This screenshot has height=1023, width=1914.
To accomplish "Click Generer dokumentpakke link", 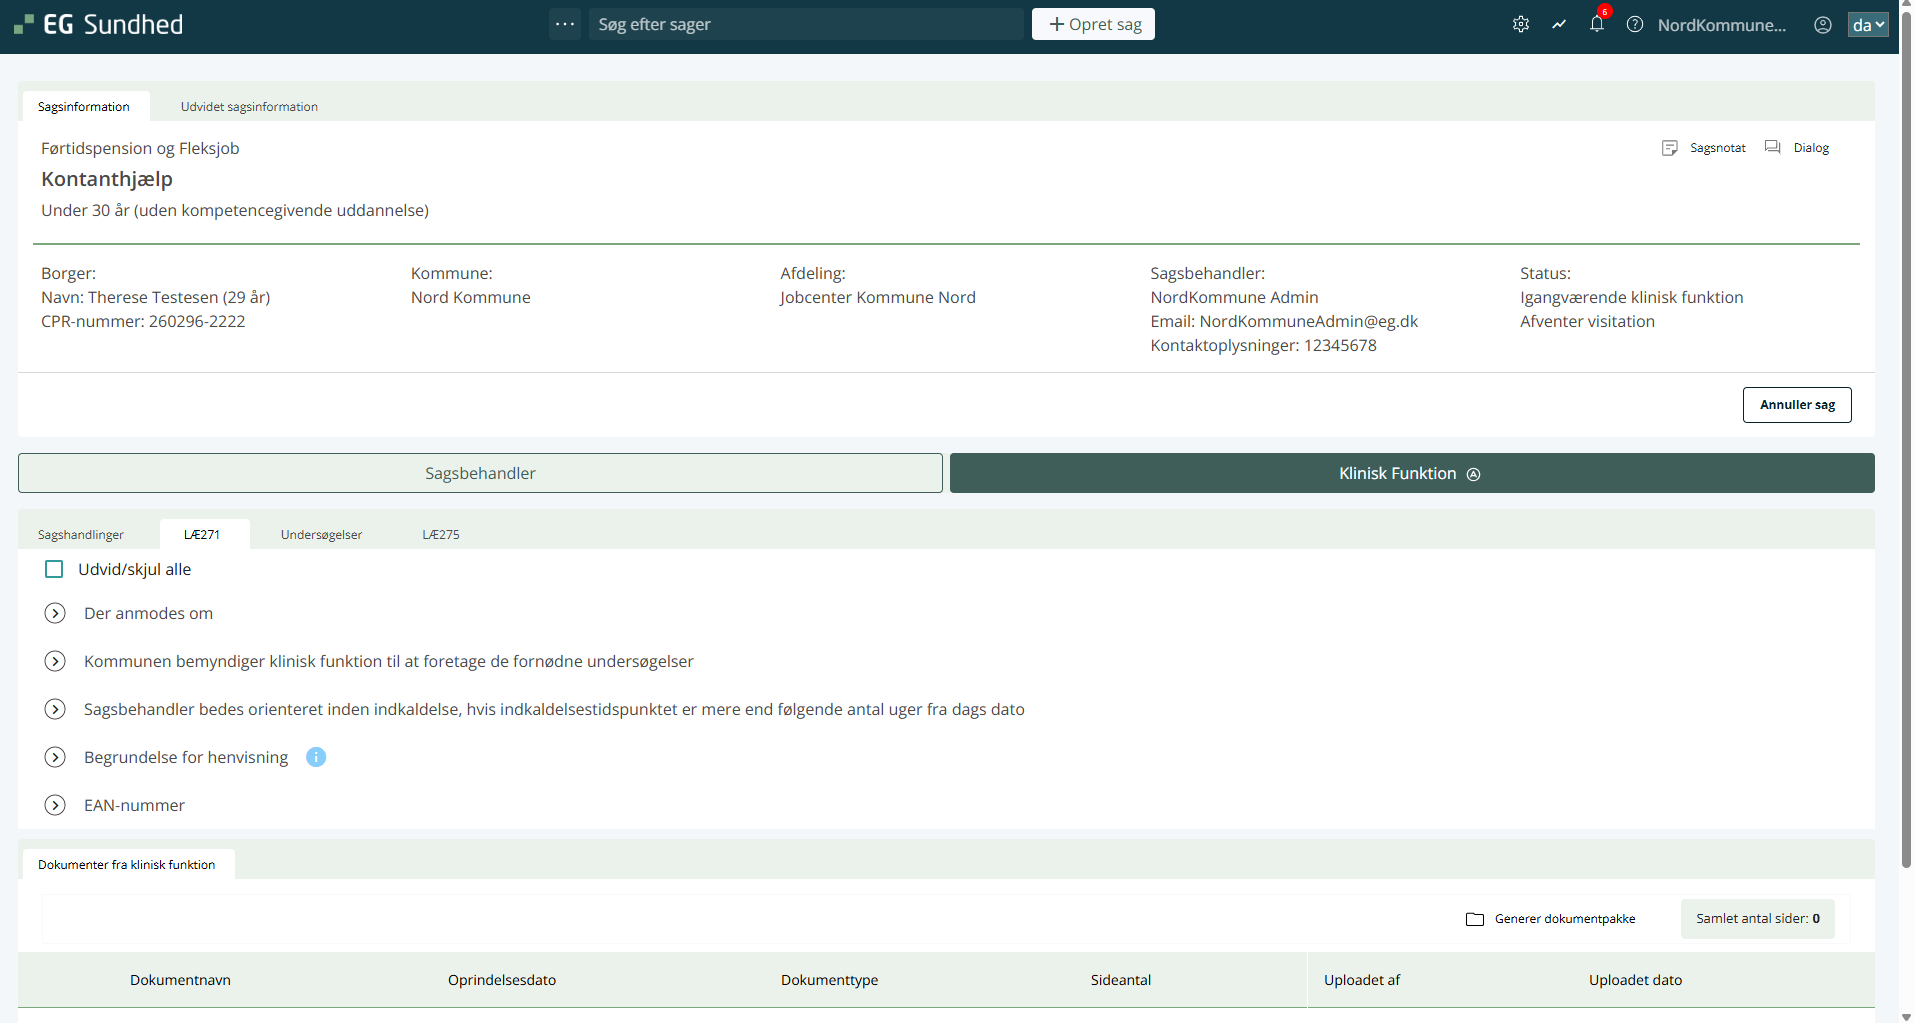I will pos(1564,918).
